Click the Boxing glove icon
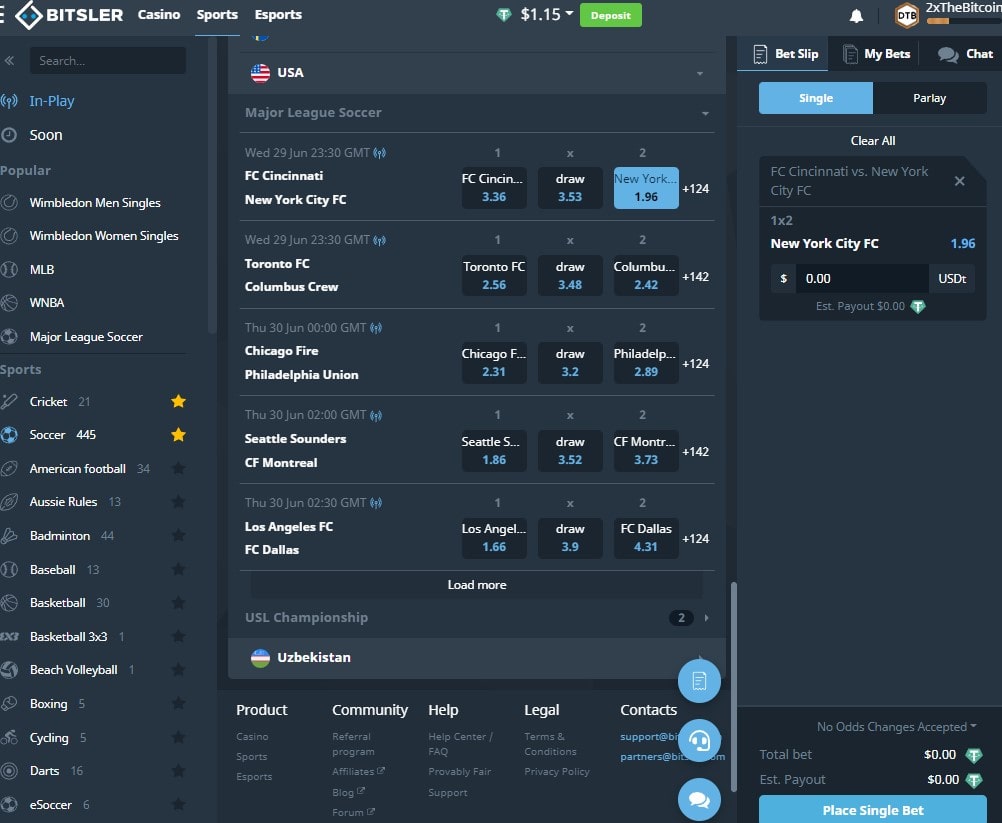Screen dimensions: 1002x823 pyautogui.click(x=9, y=704)
